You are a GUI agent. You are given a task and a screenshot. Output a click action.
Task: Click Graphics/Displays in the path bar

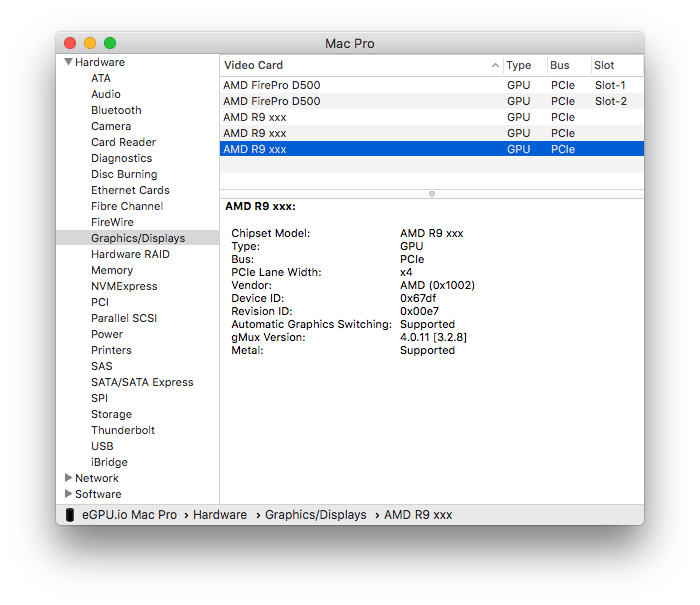[x=316, y=515]
